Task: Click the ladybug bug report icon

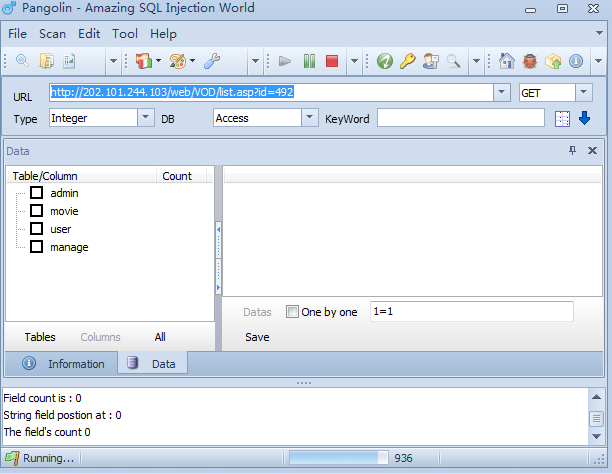Action: point(530,61)
